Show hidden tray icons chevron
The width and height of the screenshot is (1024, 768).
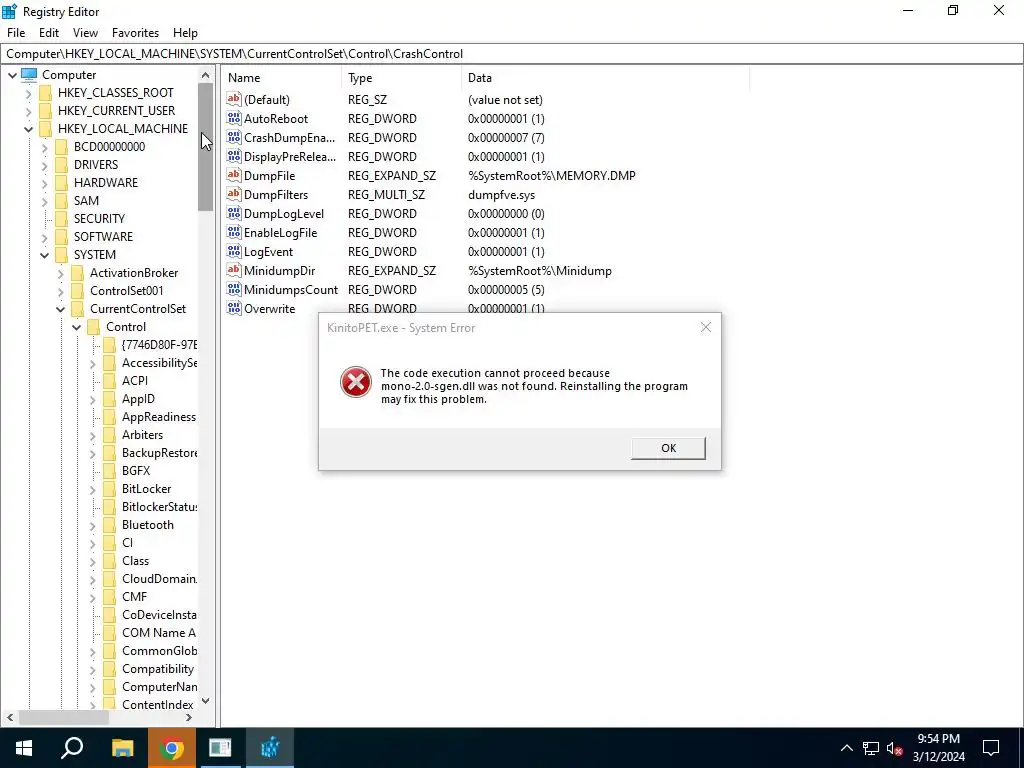[x=846, y=748]
